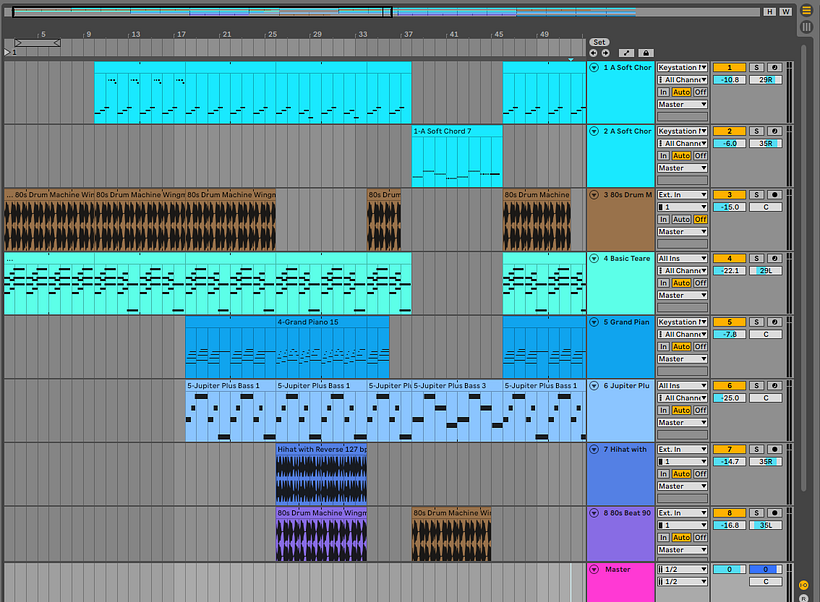820x602 pixels.
Task: Arm track 5 Grand Pian
Action: [775, 322]
